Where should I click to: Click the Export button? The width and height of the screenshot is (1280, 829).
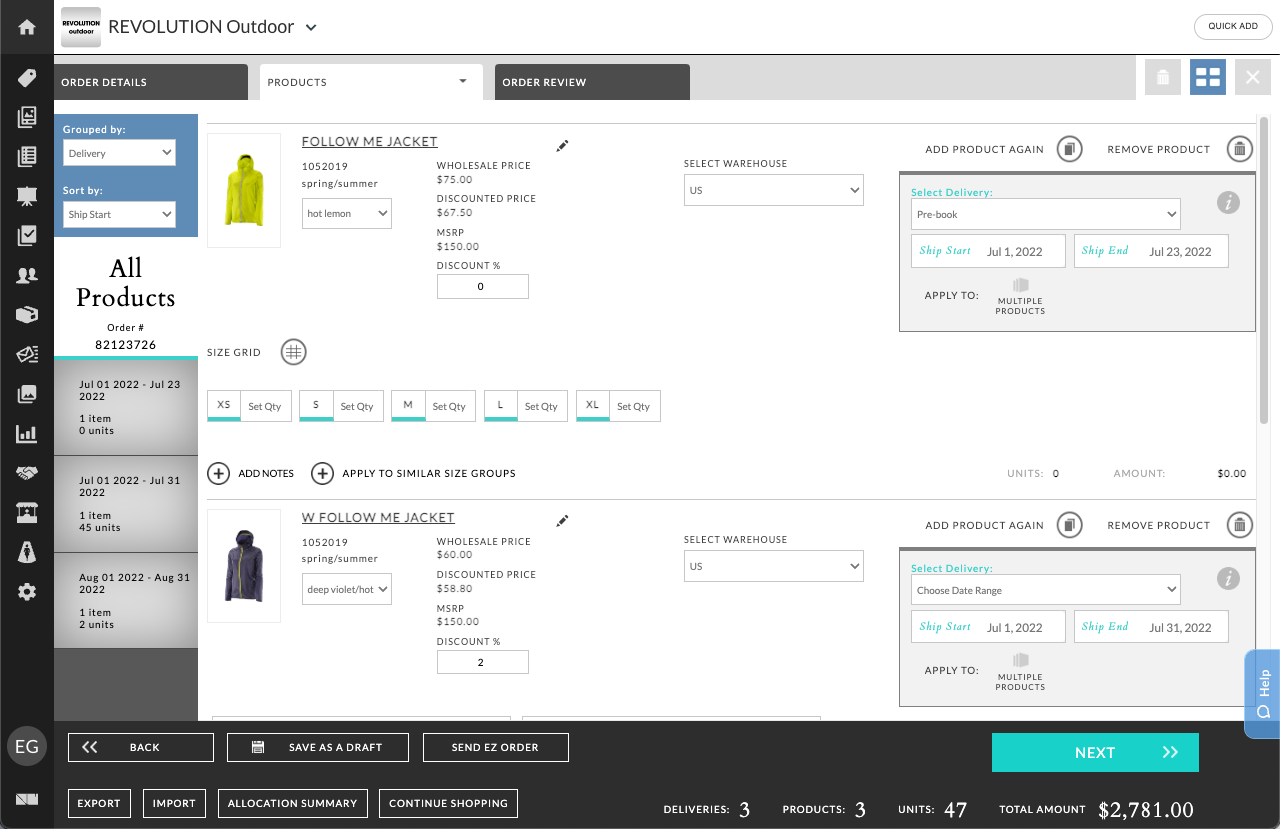coord(99,803)
